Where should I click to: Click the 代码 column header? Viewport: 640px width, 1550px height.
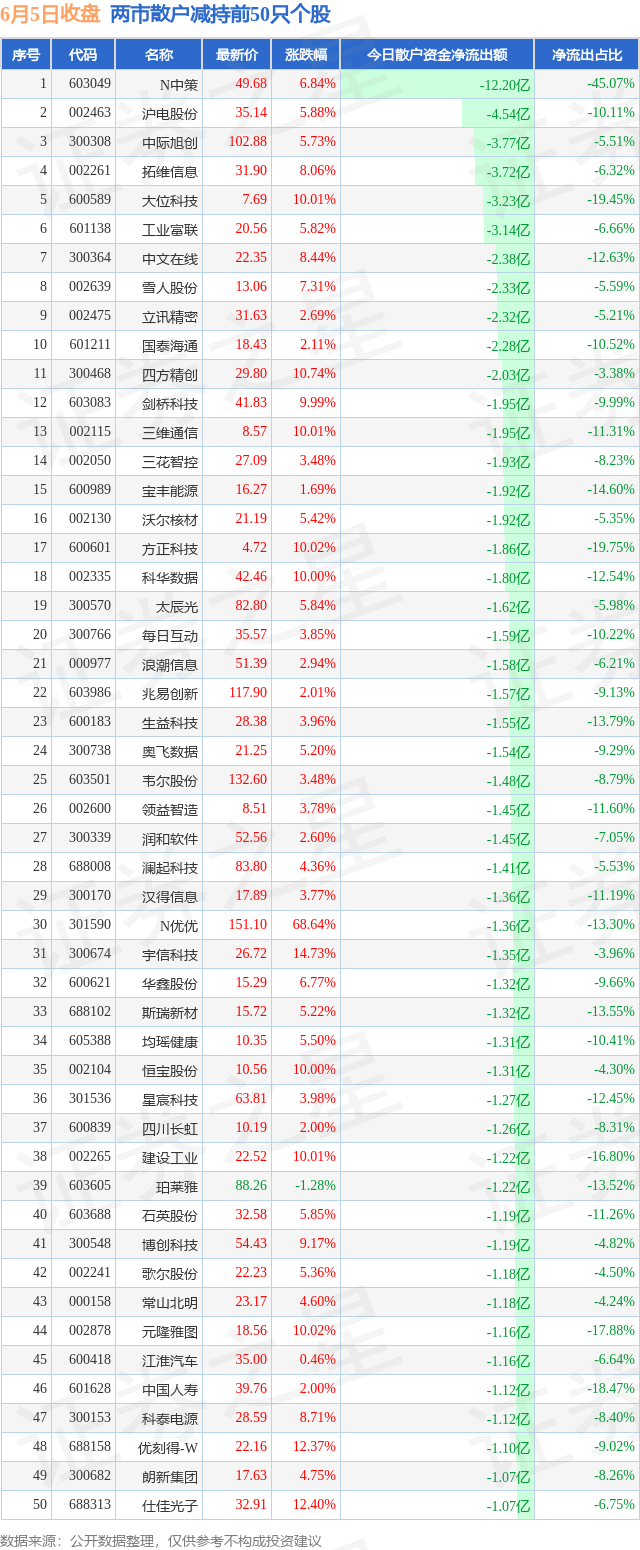tap(83, 55)
